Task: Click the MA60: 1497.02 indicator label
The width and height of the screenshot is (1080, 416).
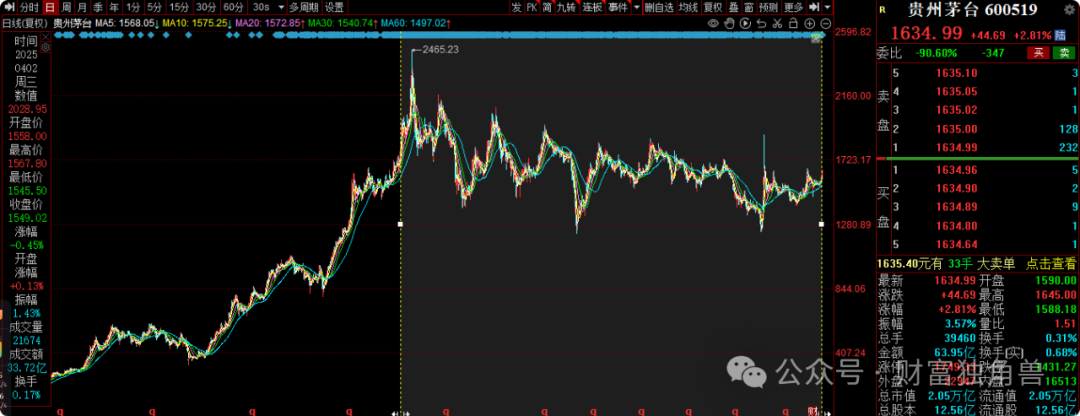Action: point(415,23)
